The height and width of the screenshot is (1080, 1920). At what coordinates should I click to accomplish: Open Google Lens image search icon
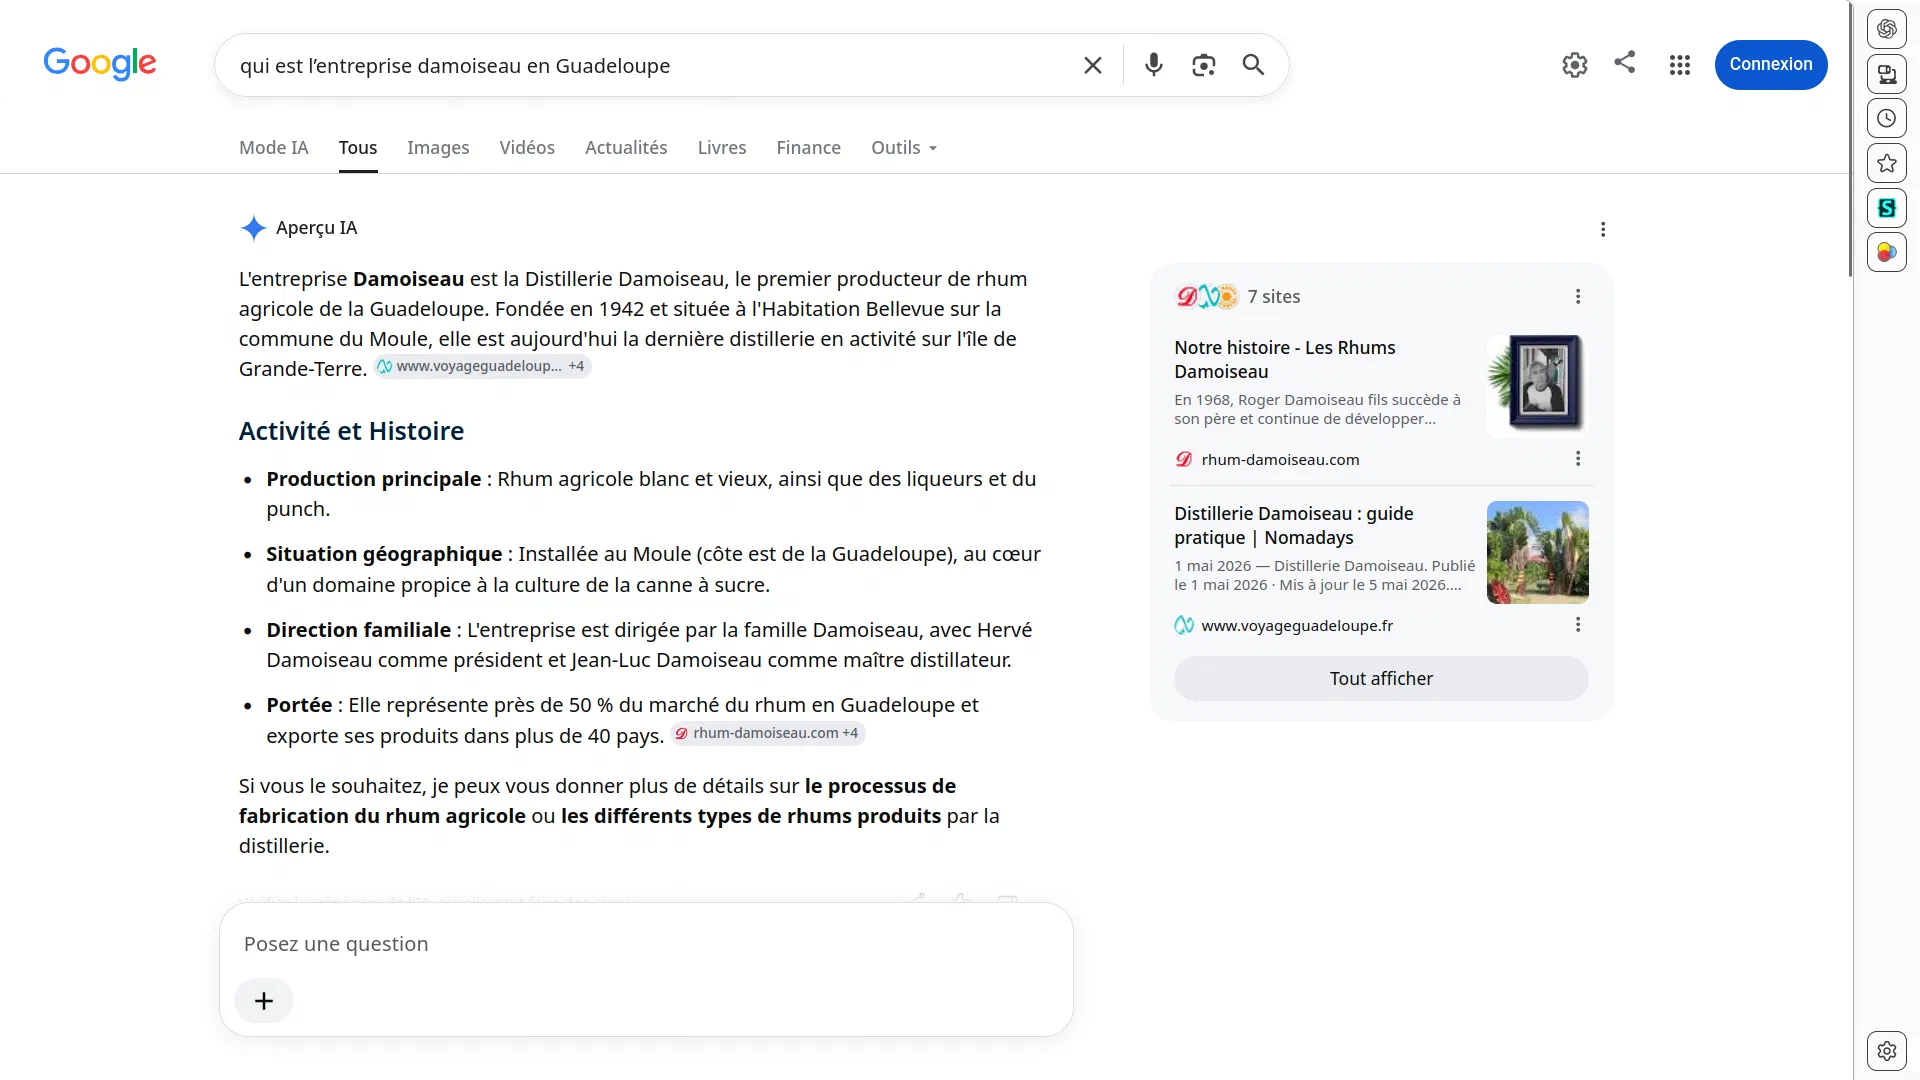(x=1203, y=65)
